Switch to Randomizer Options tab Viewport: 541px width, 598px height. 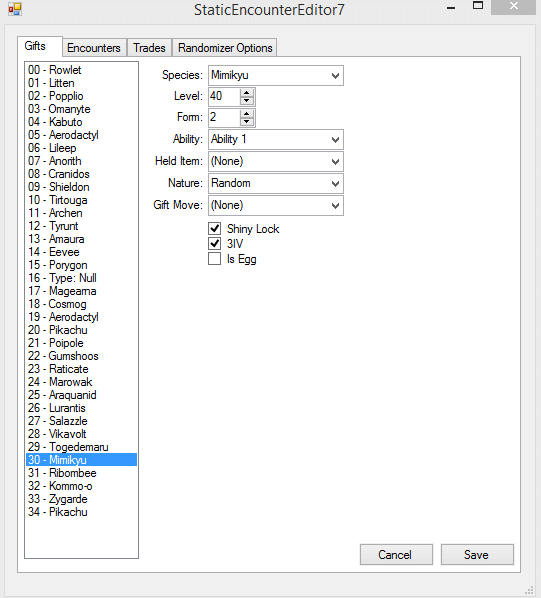(225, 48)
